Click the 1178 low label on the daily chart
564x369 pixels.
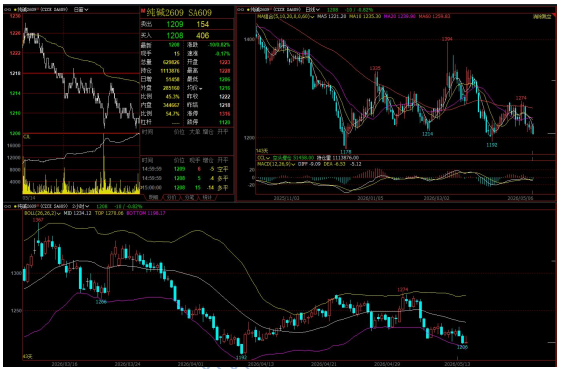[346, 152]
